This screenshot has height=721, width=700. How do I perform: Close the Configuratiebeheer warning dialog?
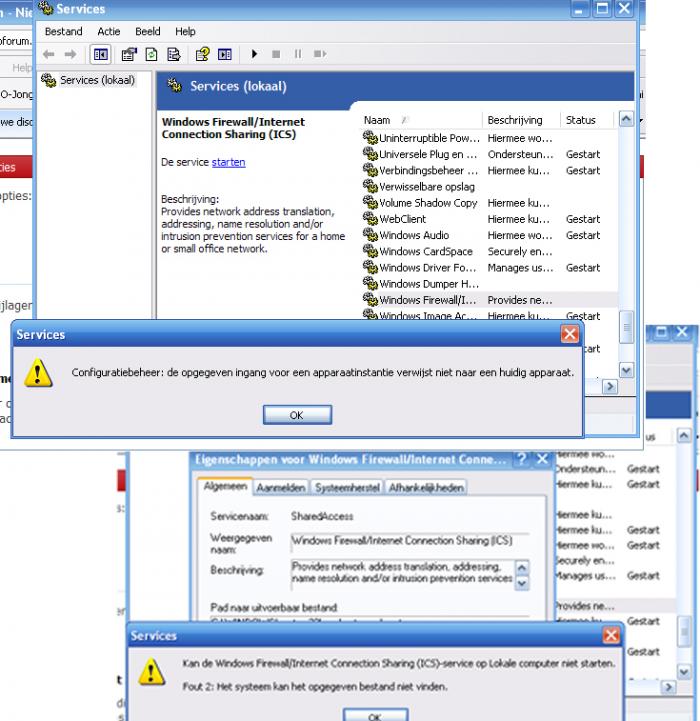click(x=569, y=334)
